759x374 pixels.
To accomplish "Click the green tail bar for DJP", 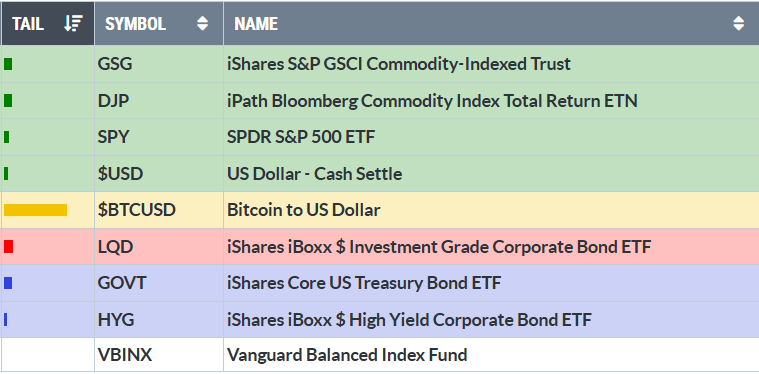I will click(8, 101).
